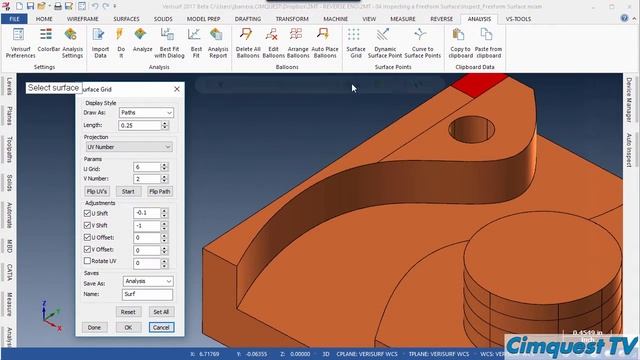The width and height of the screenshot is (640, 360).
Task: Switch to the REVERSE tab
Action: 441,19
